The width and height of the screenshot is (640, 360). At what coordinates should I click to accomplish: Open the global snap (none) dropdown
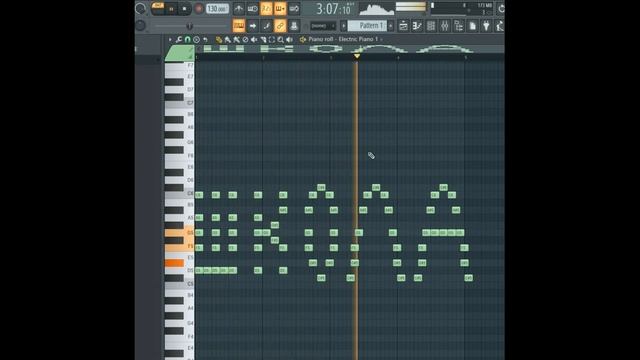coord(322,26)
